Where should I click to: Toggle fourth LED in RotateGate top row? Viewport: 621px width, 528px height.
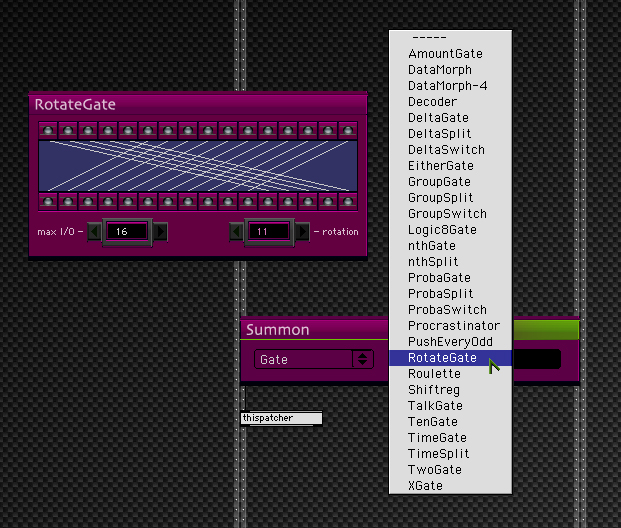click(108, 130)
